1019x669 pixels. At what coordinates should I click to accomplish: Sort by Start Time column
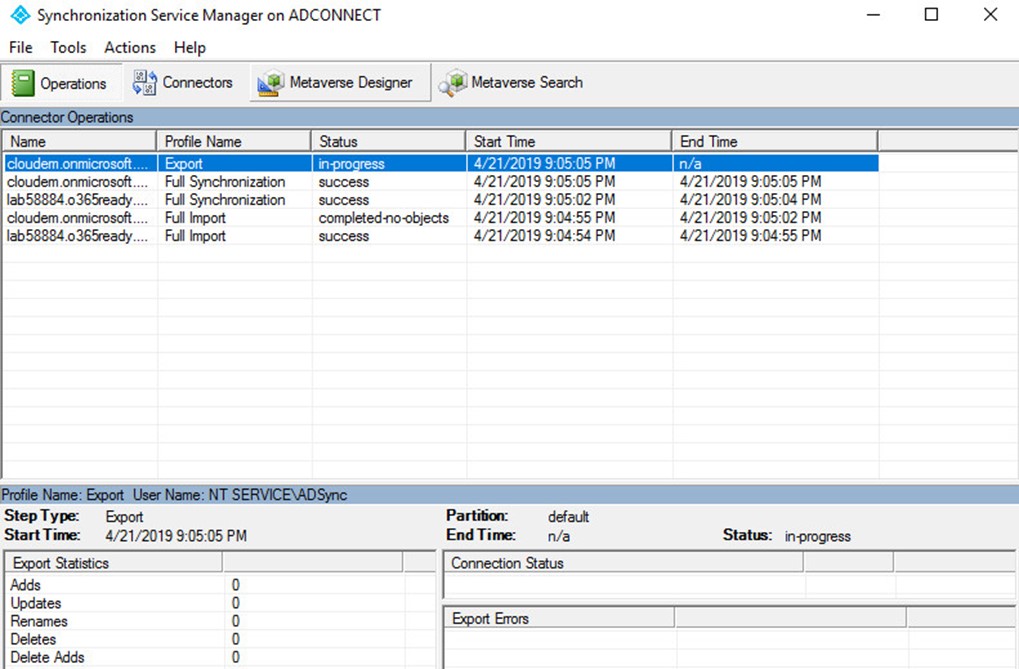[x=568, y=141]
